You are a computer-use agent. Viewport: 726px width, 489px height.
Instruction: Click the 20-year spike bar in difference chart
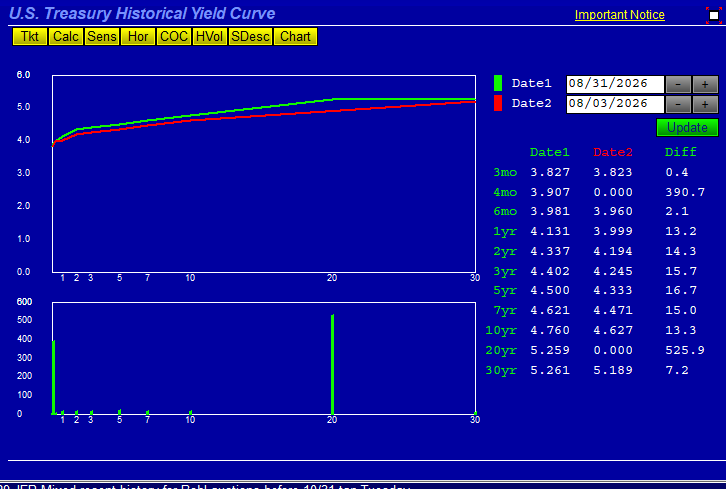(332, 364)
